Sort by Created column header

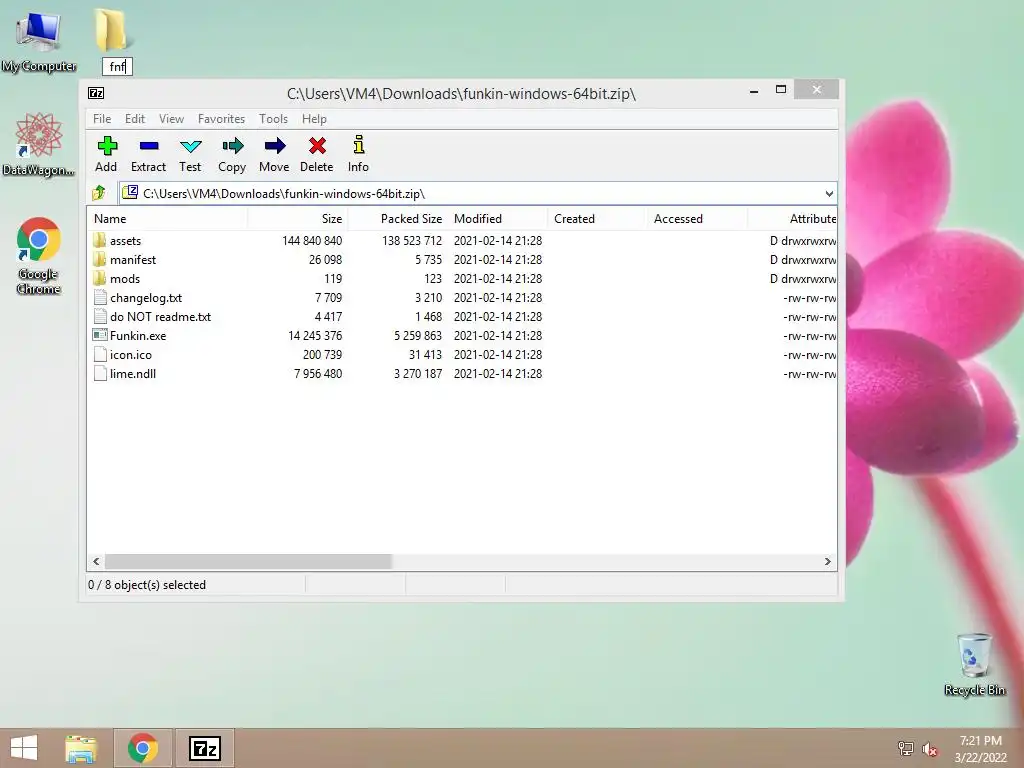click(598, 219)
